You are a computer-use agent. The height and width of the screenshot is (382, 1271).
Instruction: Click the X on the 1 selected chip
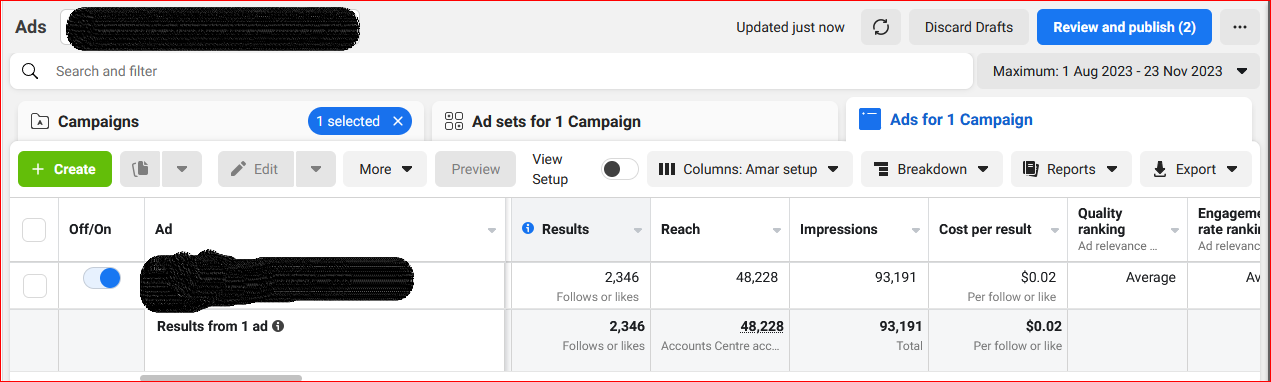pyautogui.click(x=397, y=121)
